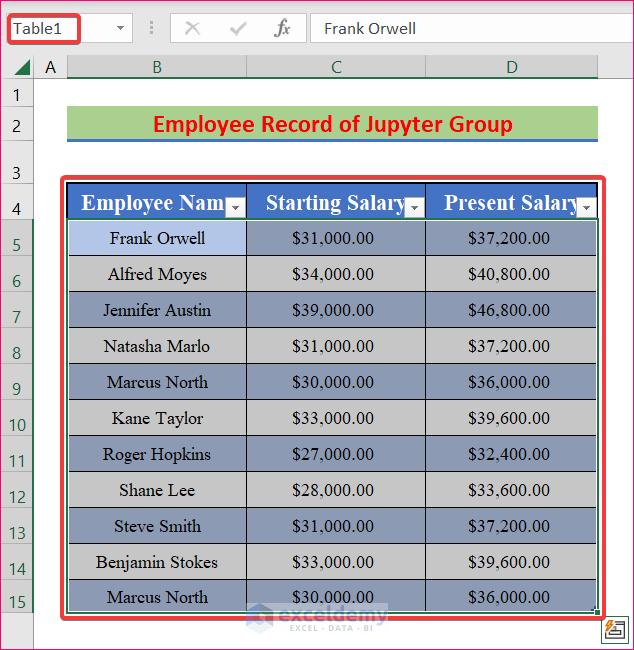
Task: Select column B header
Action: (x=157, y=67)
